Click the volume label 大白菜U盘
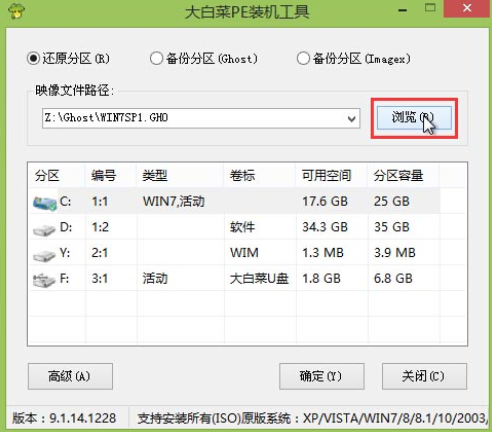The width and height of the screenshot is (492, 432). point(259,278)
